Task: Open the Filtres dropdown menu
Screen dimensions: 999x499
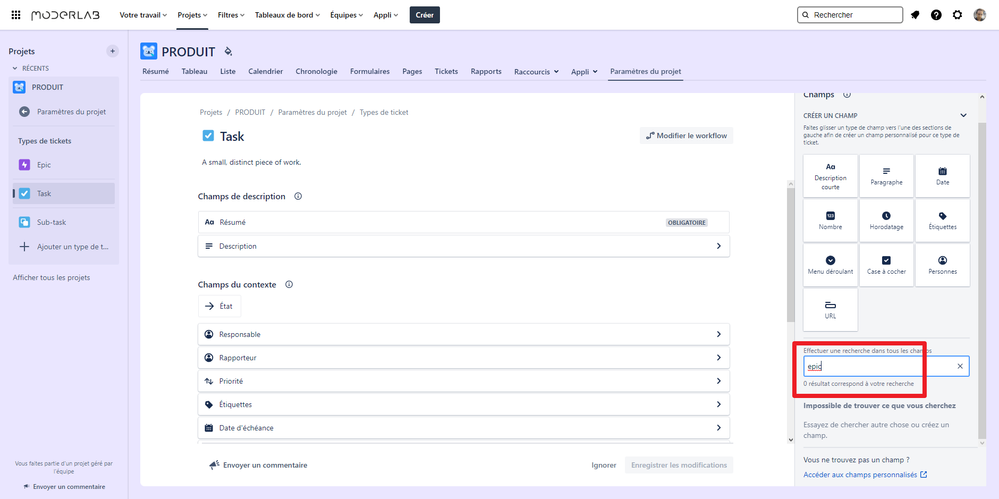Action: (231, 15)
